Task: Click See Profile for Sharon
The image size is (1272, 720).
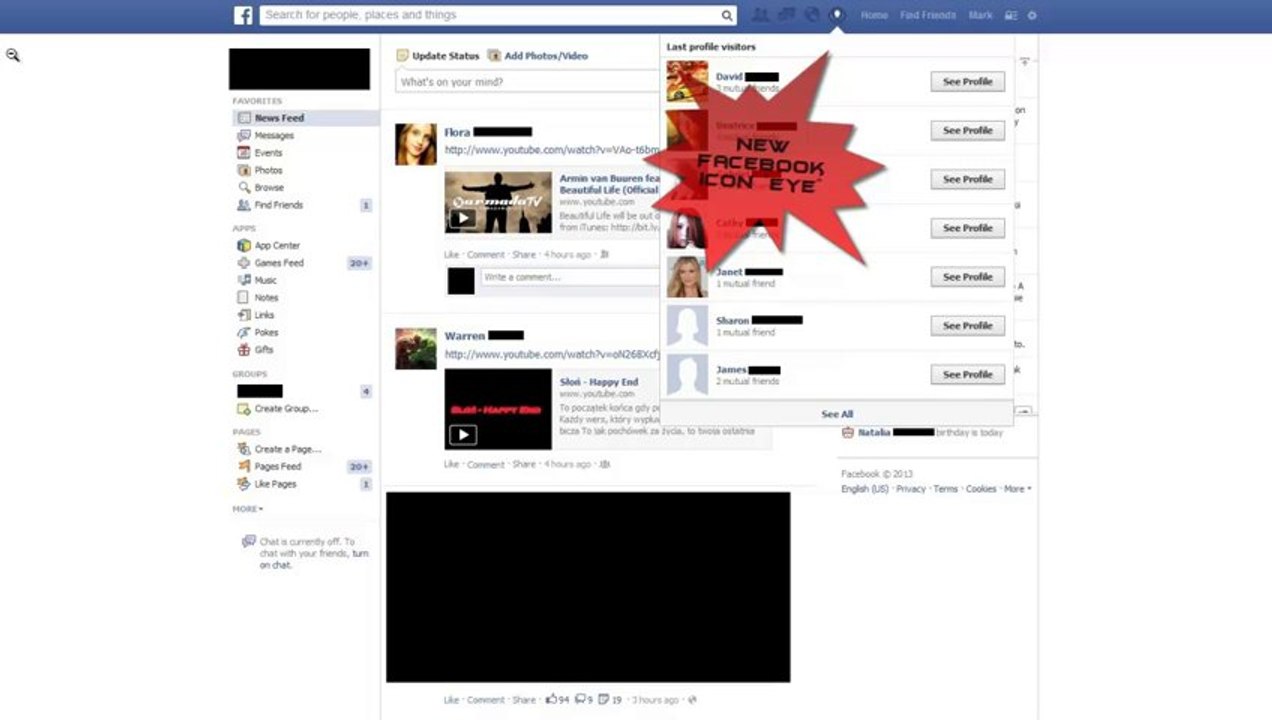Action: coord(967,325)
